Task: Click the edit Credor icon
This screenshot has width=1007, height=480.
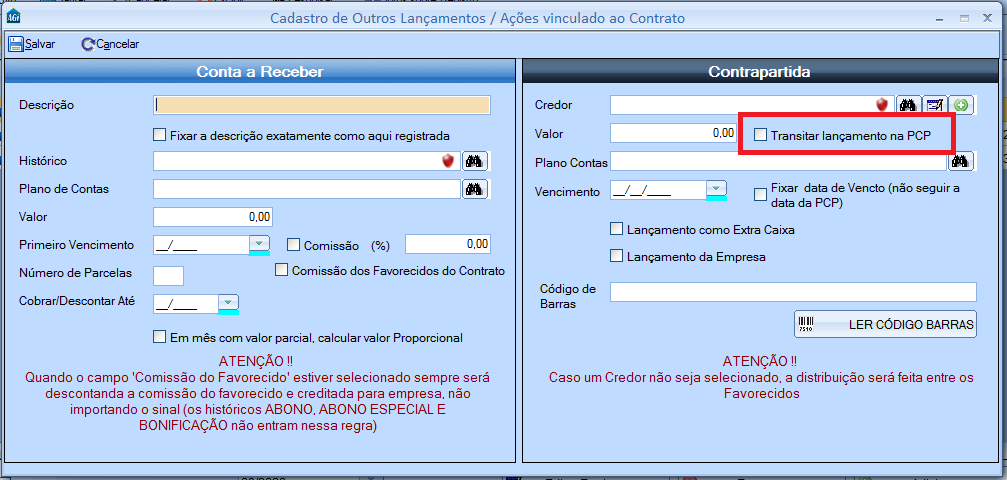Action: [x=935, y=105]
